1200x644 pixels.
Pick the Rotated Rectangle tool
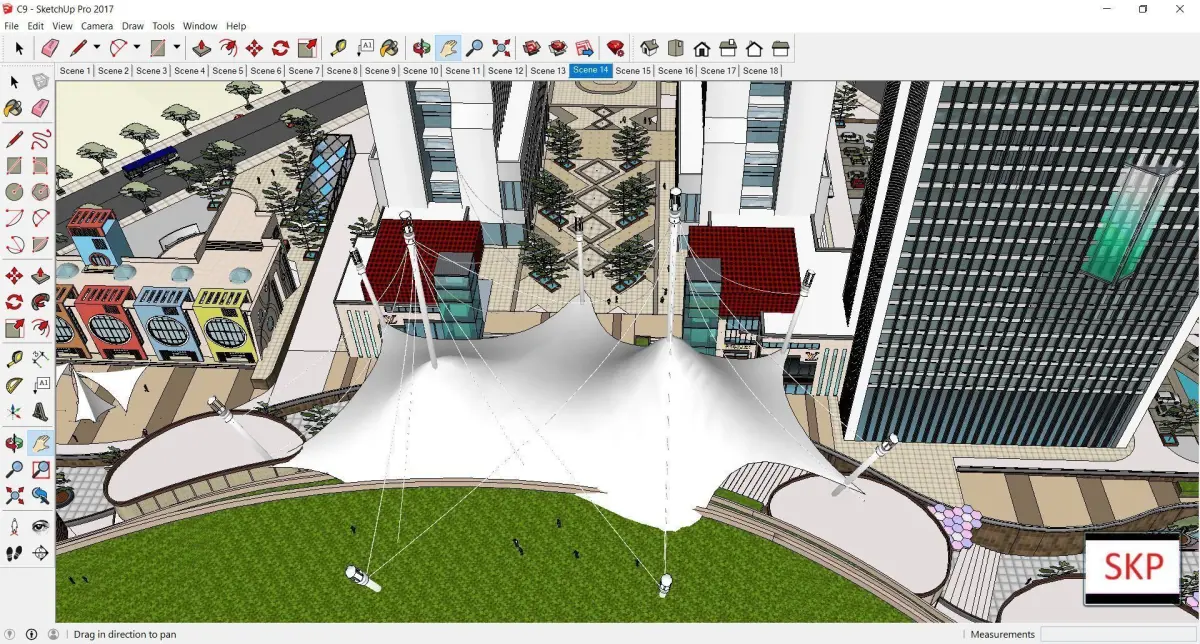click(x=41, y=165)
